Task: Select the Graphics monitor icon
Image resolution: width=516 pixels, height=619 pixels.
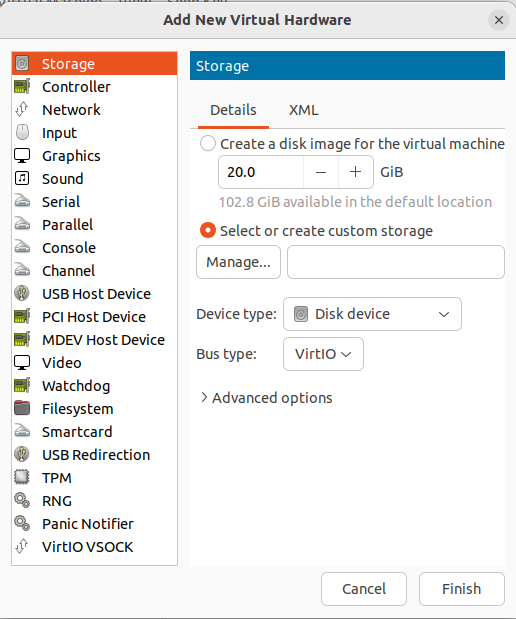Action: 22,156
